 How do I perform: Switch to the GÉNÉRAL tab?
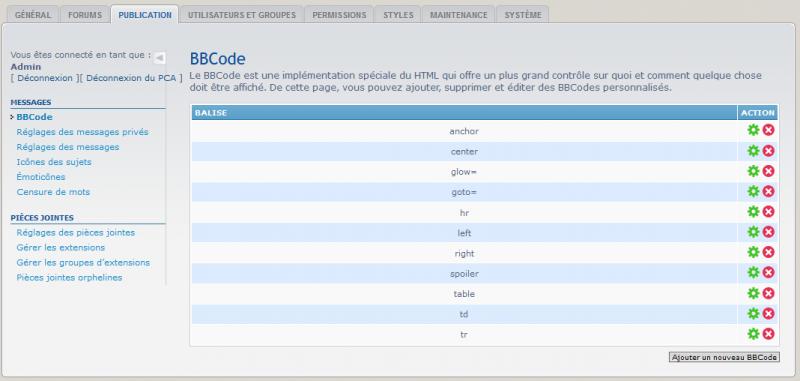click(x=33, y=15)
